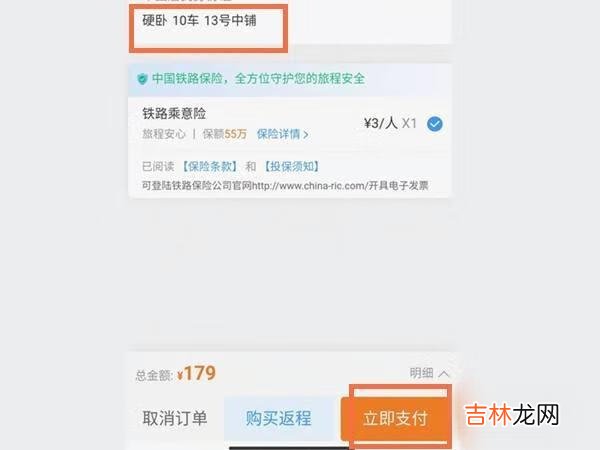This screenshot has width=600, height=450.
Task: Uncheck the 铁路乘意险 insurance checkmark
Action: click(435, 124)
